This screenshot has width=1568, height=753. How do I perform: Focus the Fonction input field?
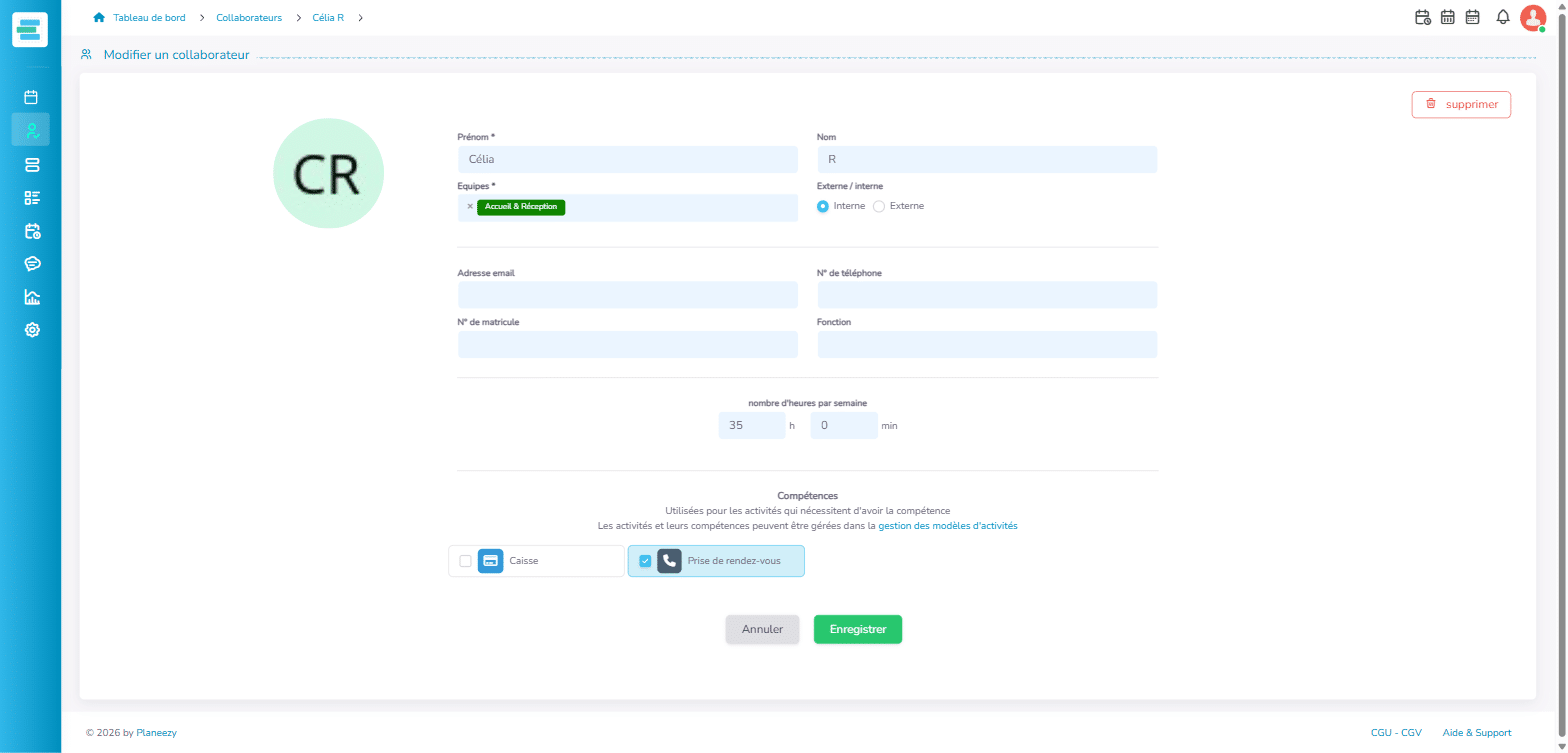tap(987, 344)
